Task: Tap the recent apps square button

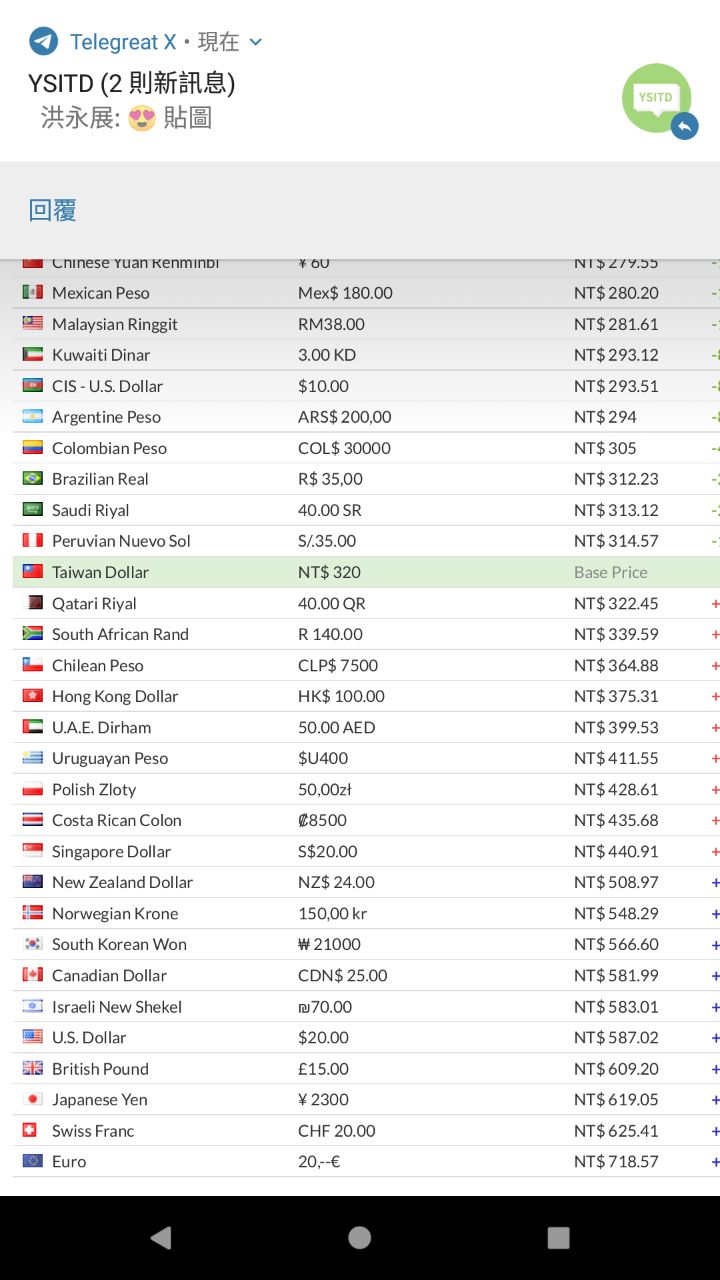Action: [x=559, y=1238]
